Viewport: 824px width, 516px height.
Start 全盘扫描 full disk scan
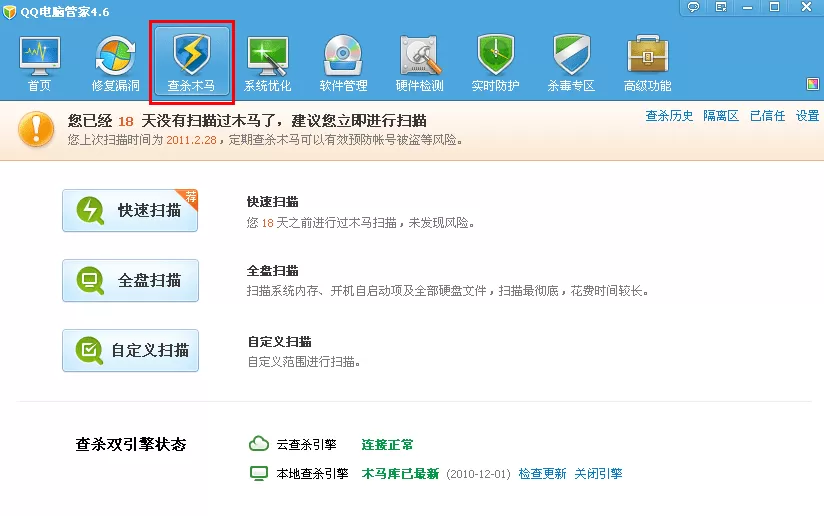[130, 280]
